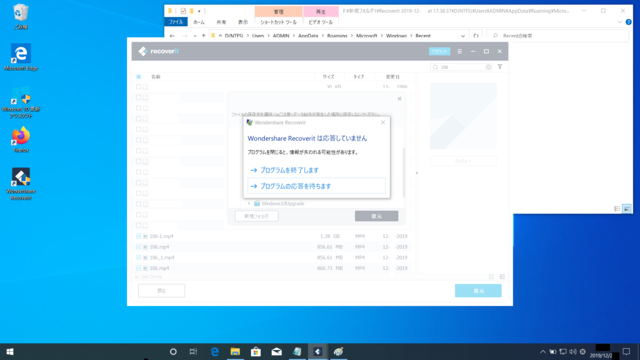640x360 pixels.
Task: Click the 新規フォルダ button in the dialog
Action: pos(257,216)
